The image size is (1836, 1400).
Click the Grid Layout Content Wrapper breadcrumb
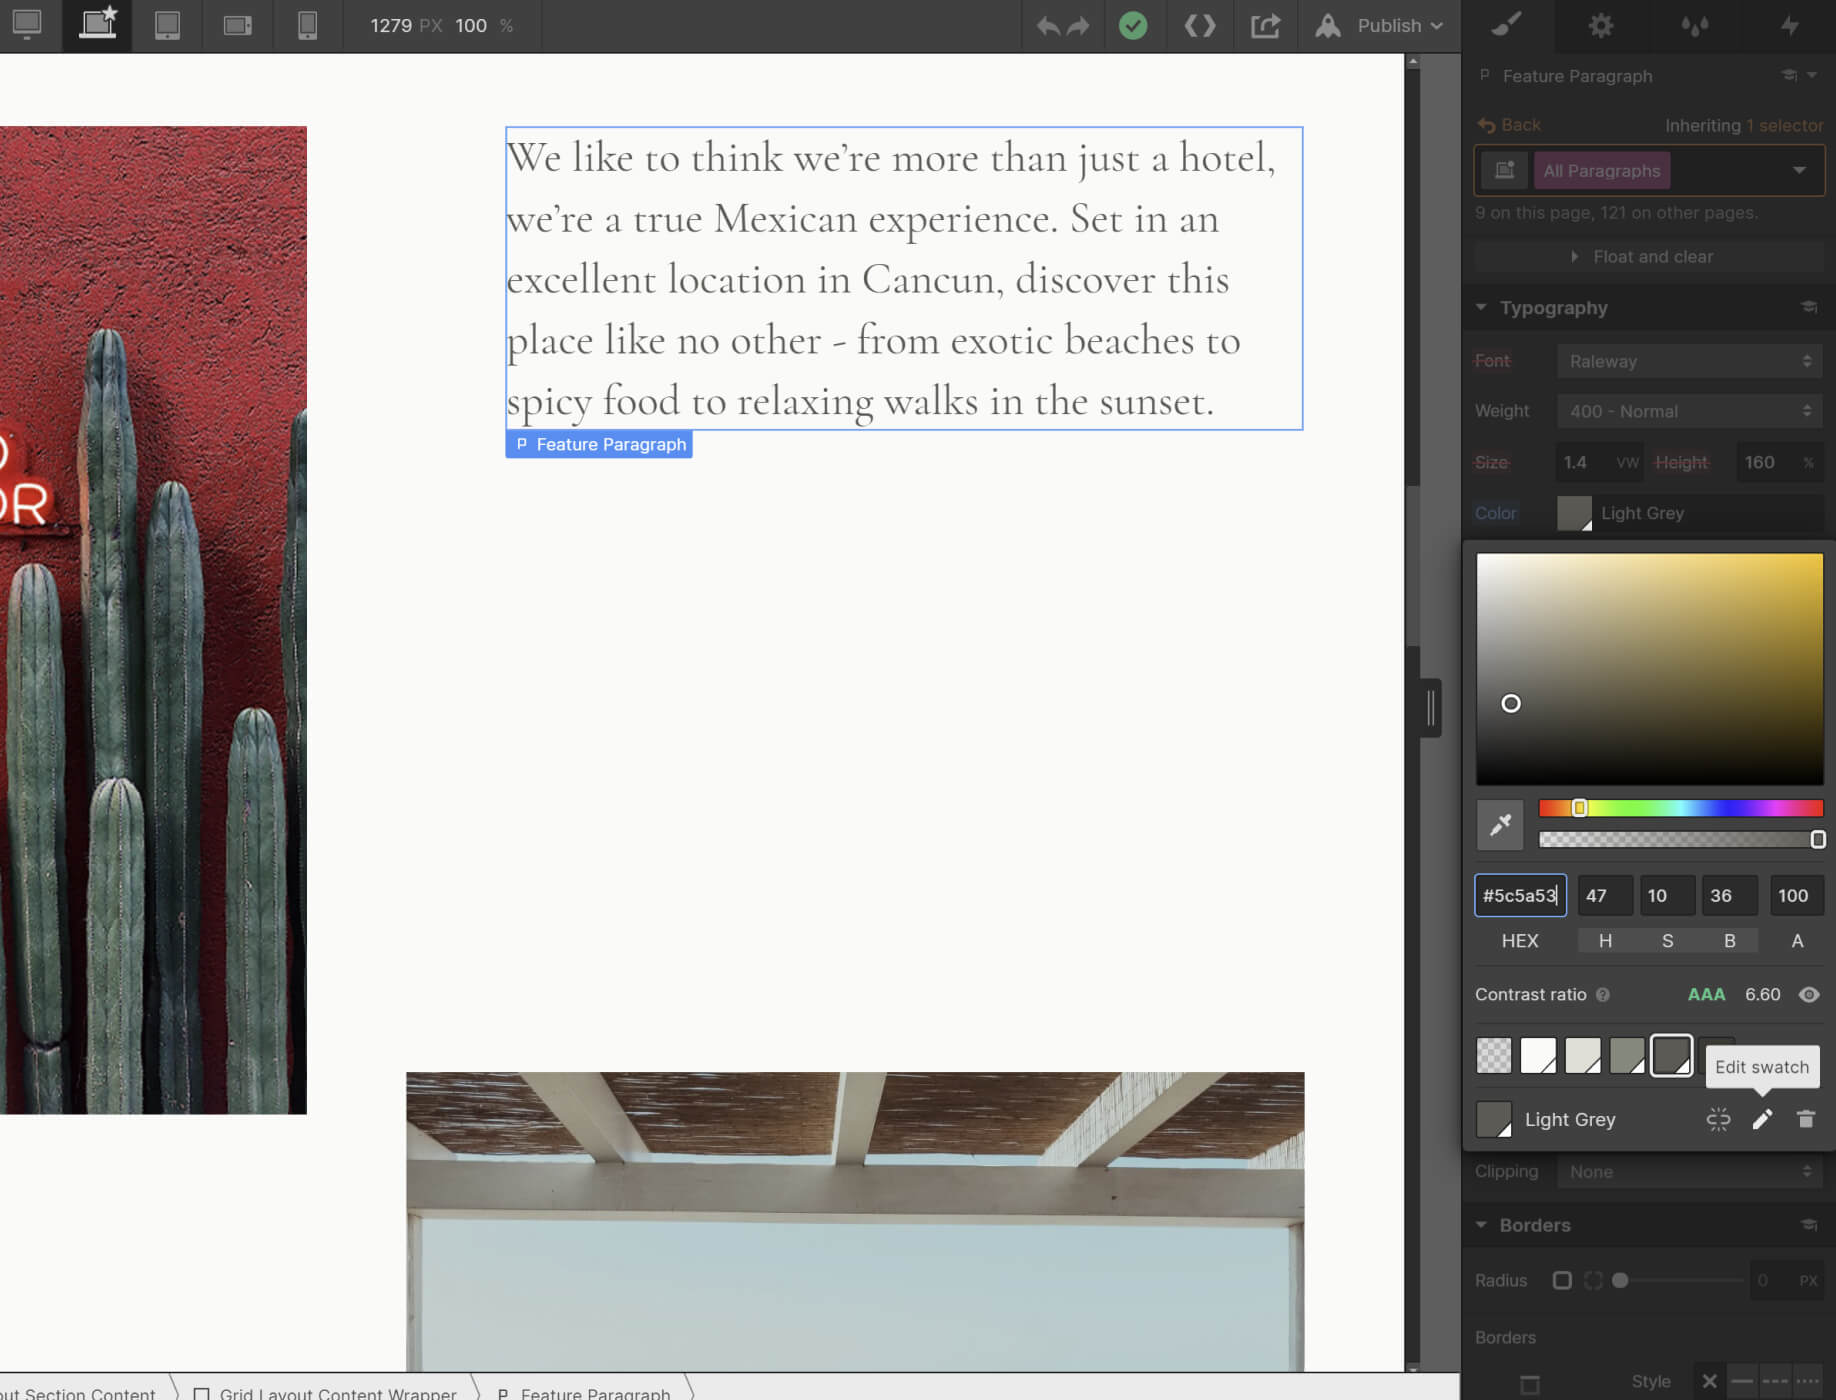(326, 1393)
